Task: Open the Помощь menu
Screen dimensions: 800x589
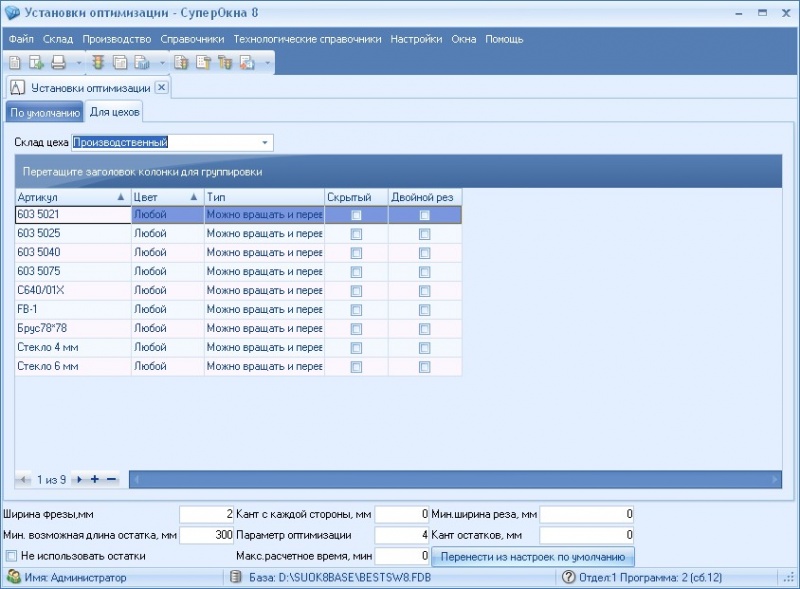Action: click(x=504, y=39)
